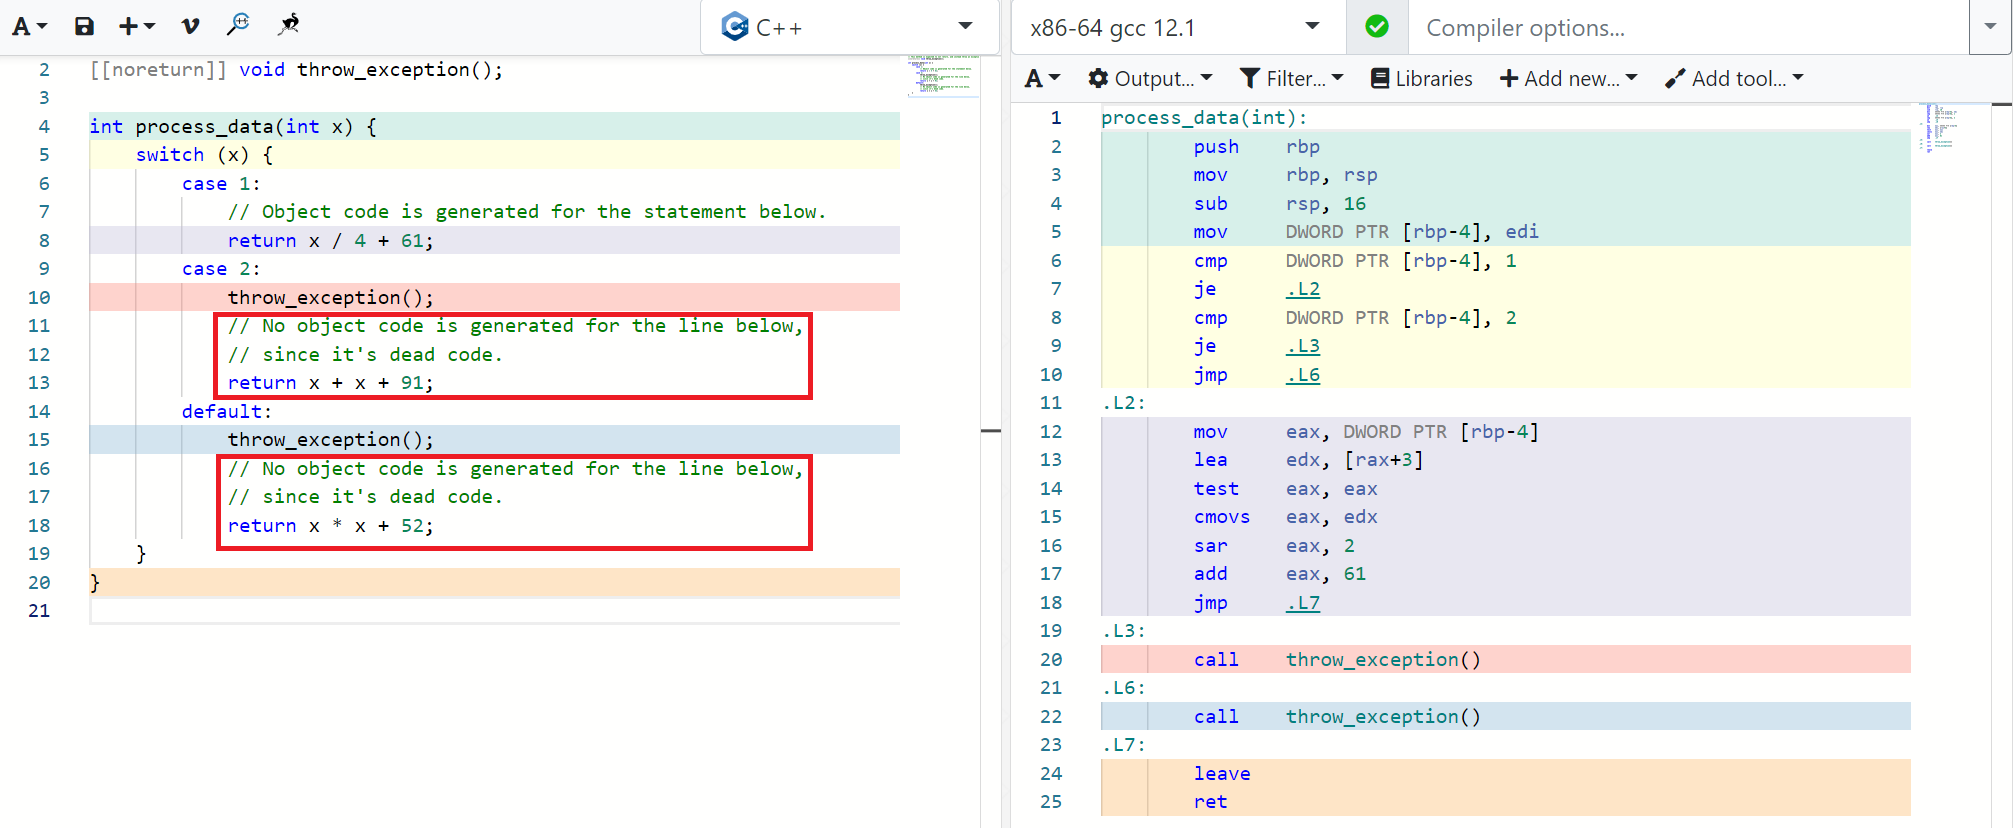Open Output gear settings menu
Image resolution: width=2013 pixels, height=828 pixels.
click(x=1150, y=78)
